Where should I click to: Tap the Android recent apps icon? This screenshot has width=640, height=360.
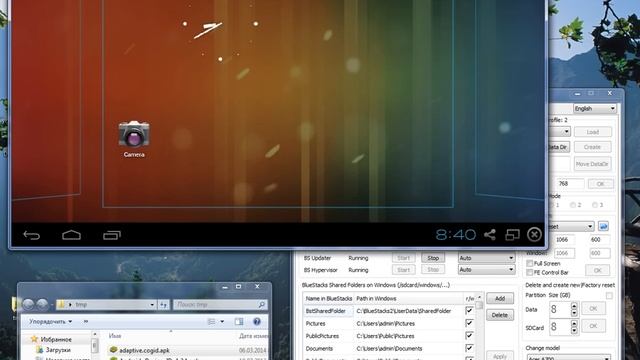(x=112, y=235)
